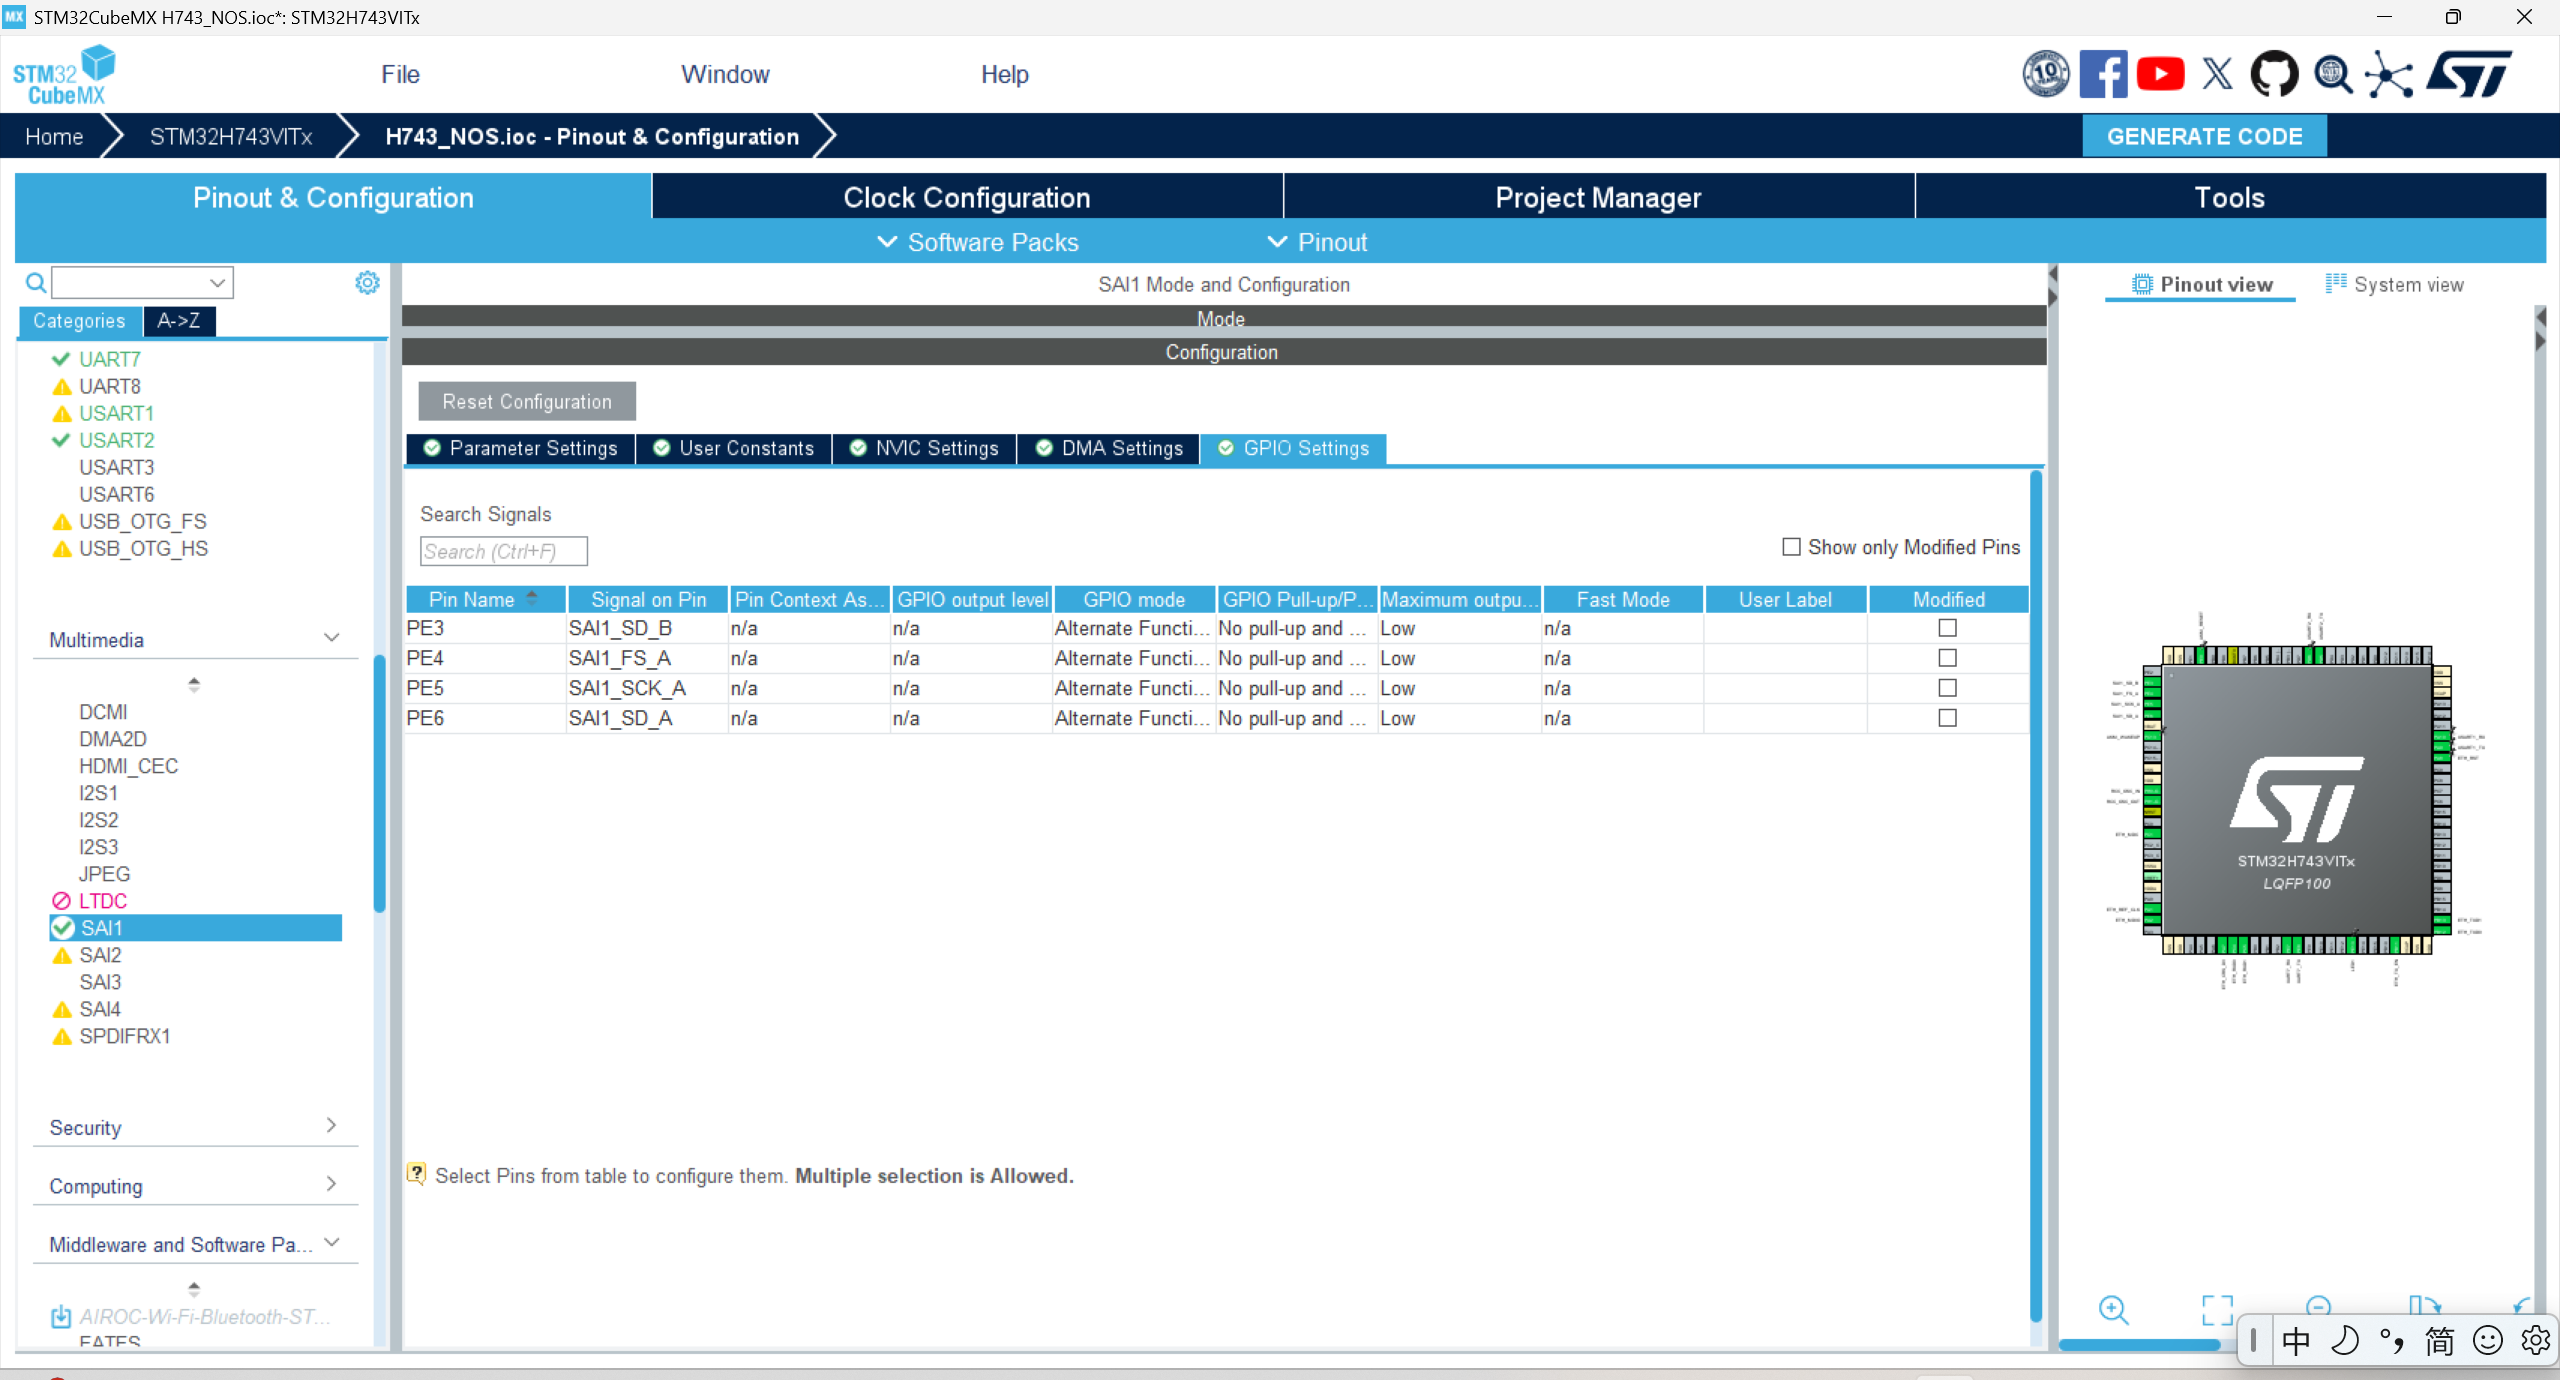Check the Modified box for PE3
This screenshot has width=2560, height=1380.
click(1947, 628)
